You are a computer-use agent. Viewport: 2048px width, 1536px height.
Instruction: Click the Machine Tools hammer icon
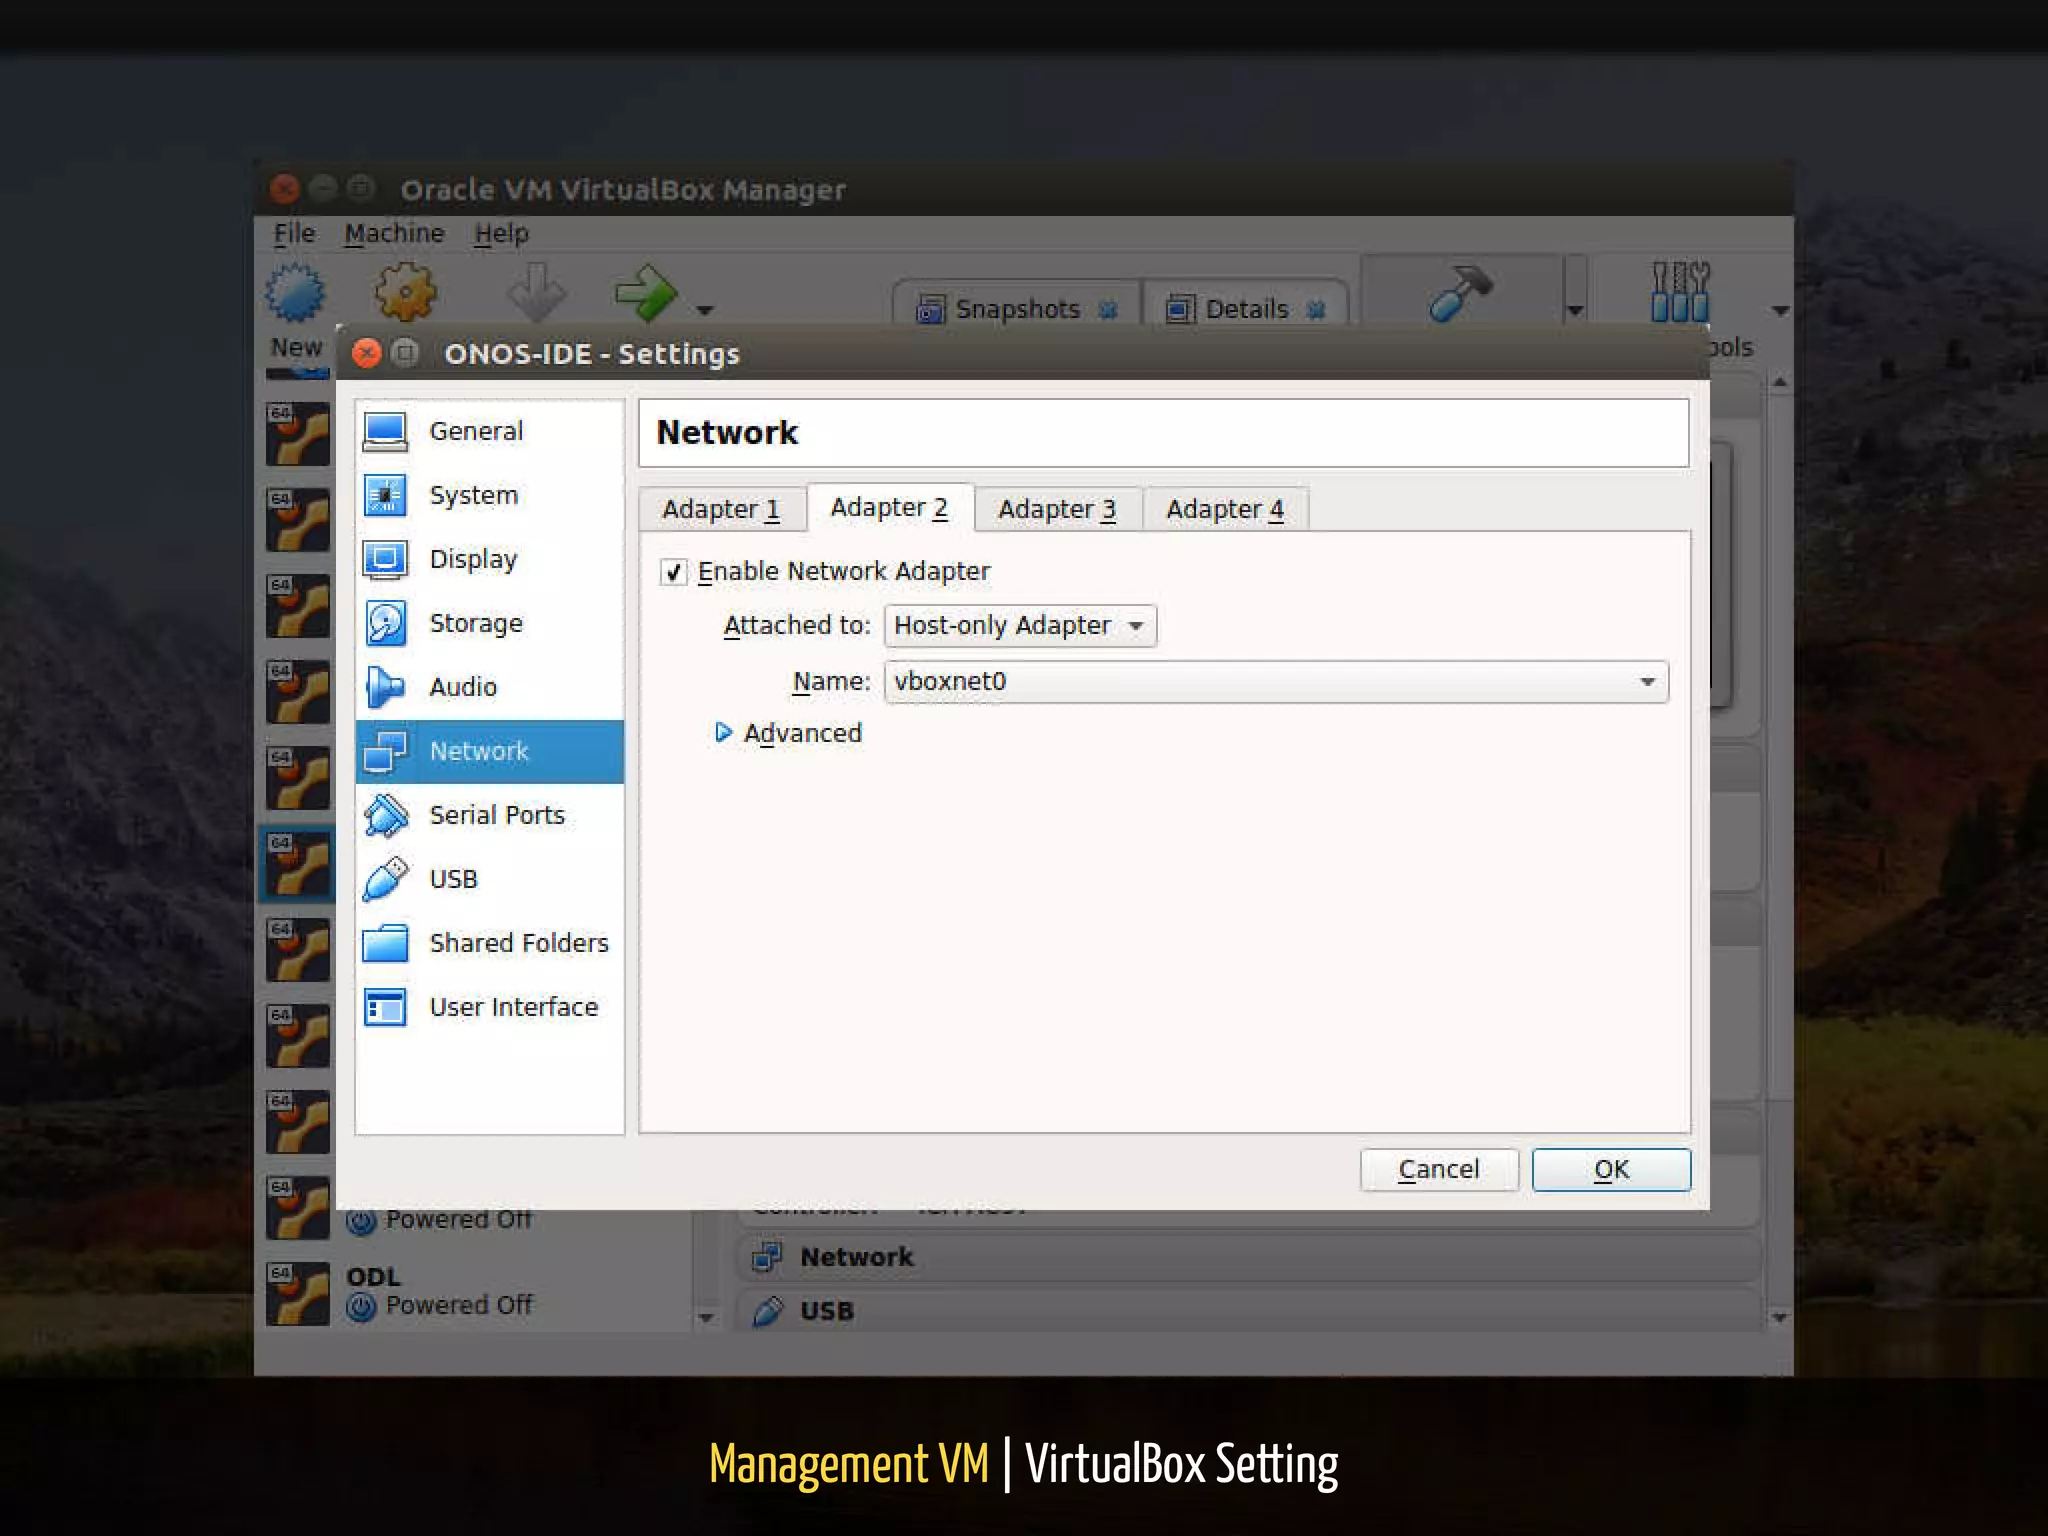(1461, 293)
